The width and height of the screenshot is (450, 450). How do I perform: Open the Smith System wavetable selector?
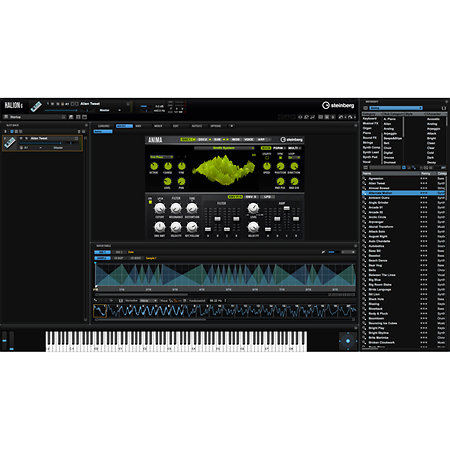(x=225, y=148)
